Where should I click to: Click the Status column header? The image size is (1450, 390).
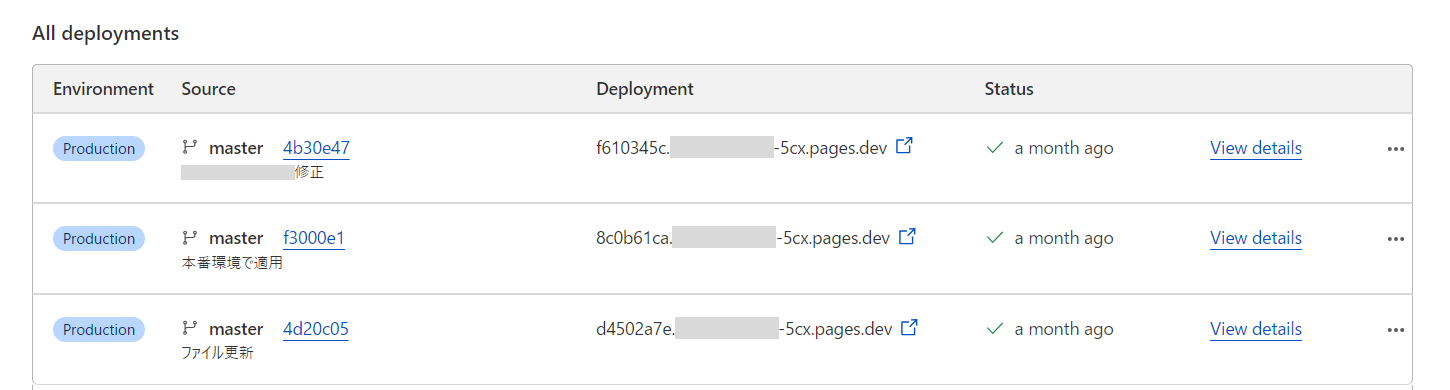pos(1009,89)
